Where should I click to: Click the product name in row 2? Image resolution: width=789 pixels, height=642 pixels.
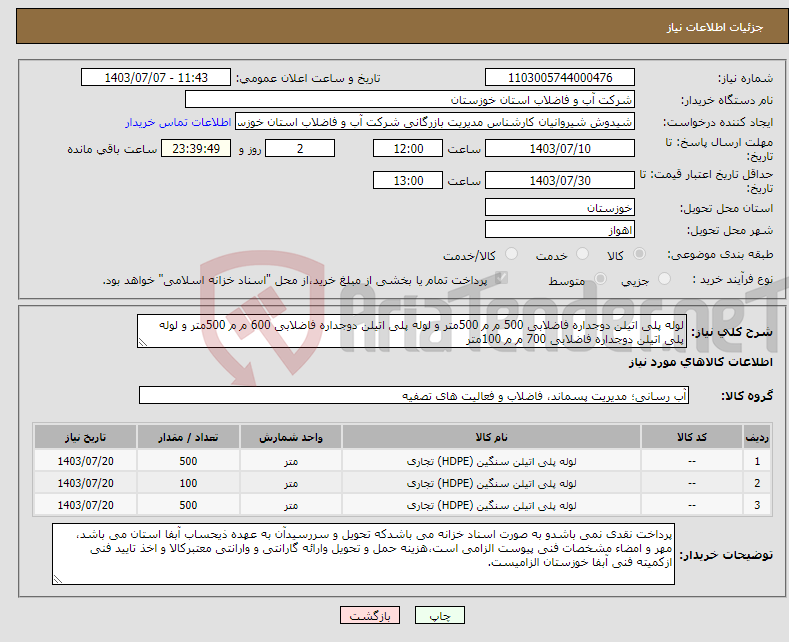(x=491, y=483)
